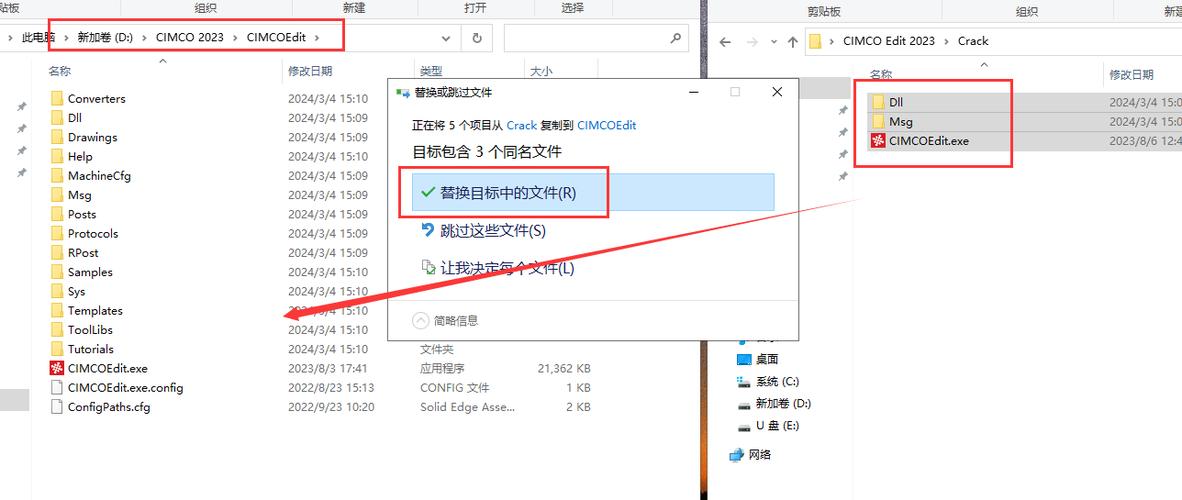Sort left list by 名称 column
The image size is (1182, 500).
60,71
